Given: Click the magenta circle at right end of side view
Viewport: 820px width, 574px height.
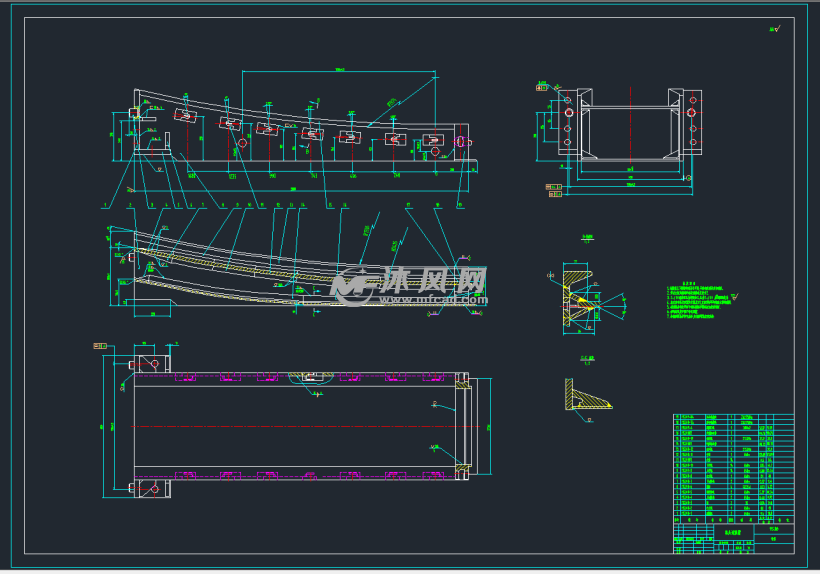Looking at the screenshot, I should coord(462,142).
